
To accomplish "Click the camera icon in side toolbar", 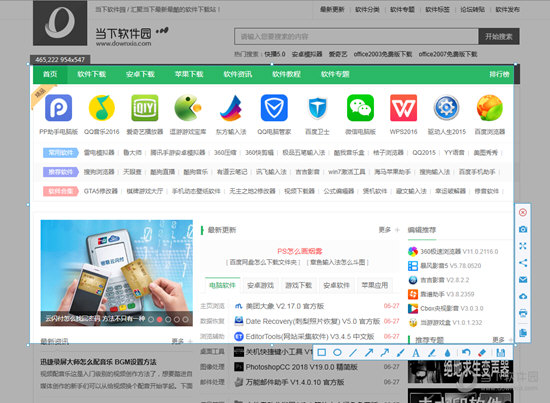I will click(x=523, y=229).
